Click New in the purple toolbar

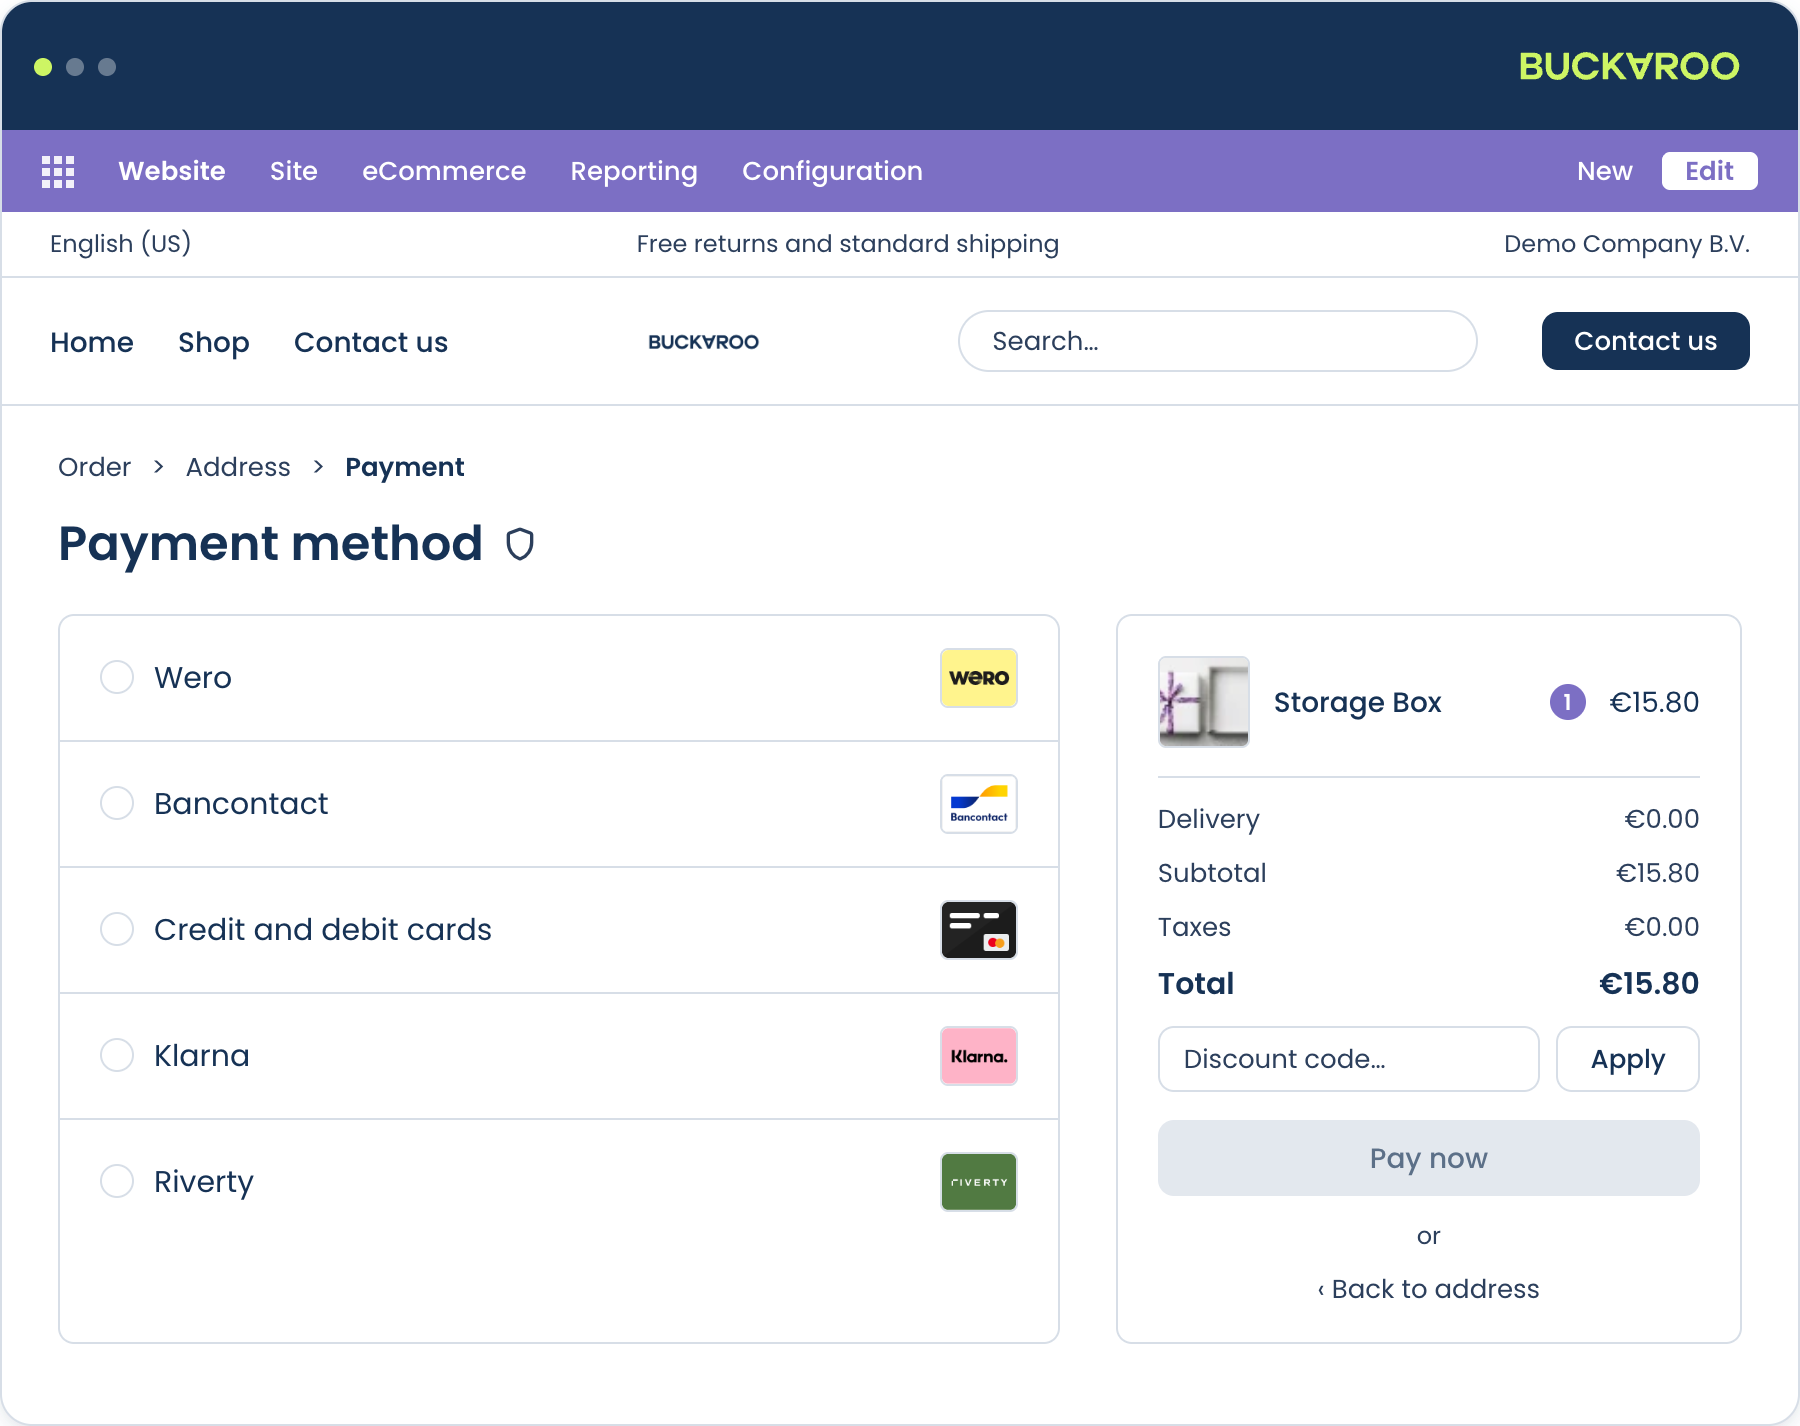(x=1604, y=171)
